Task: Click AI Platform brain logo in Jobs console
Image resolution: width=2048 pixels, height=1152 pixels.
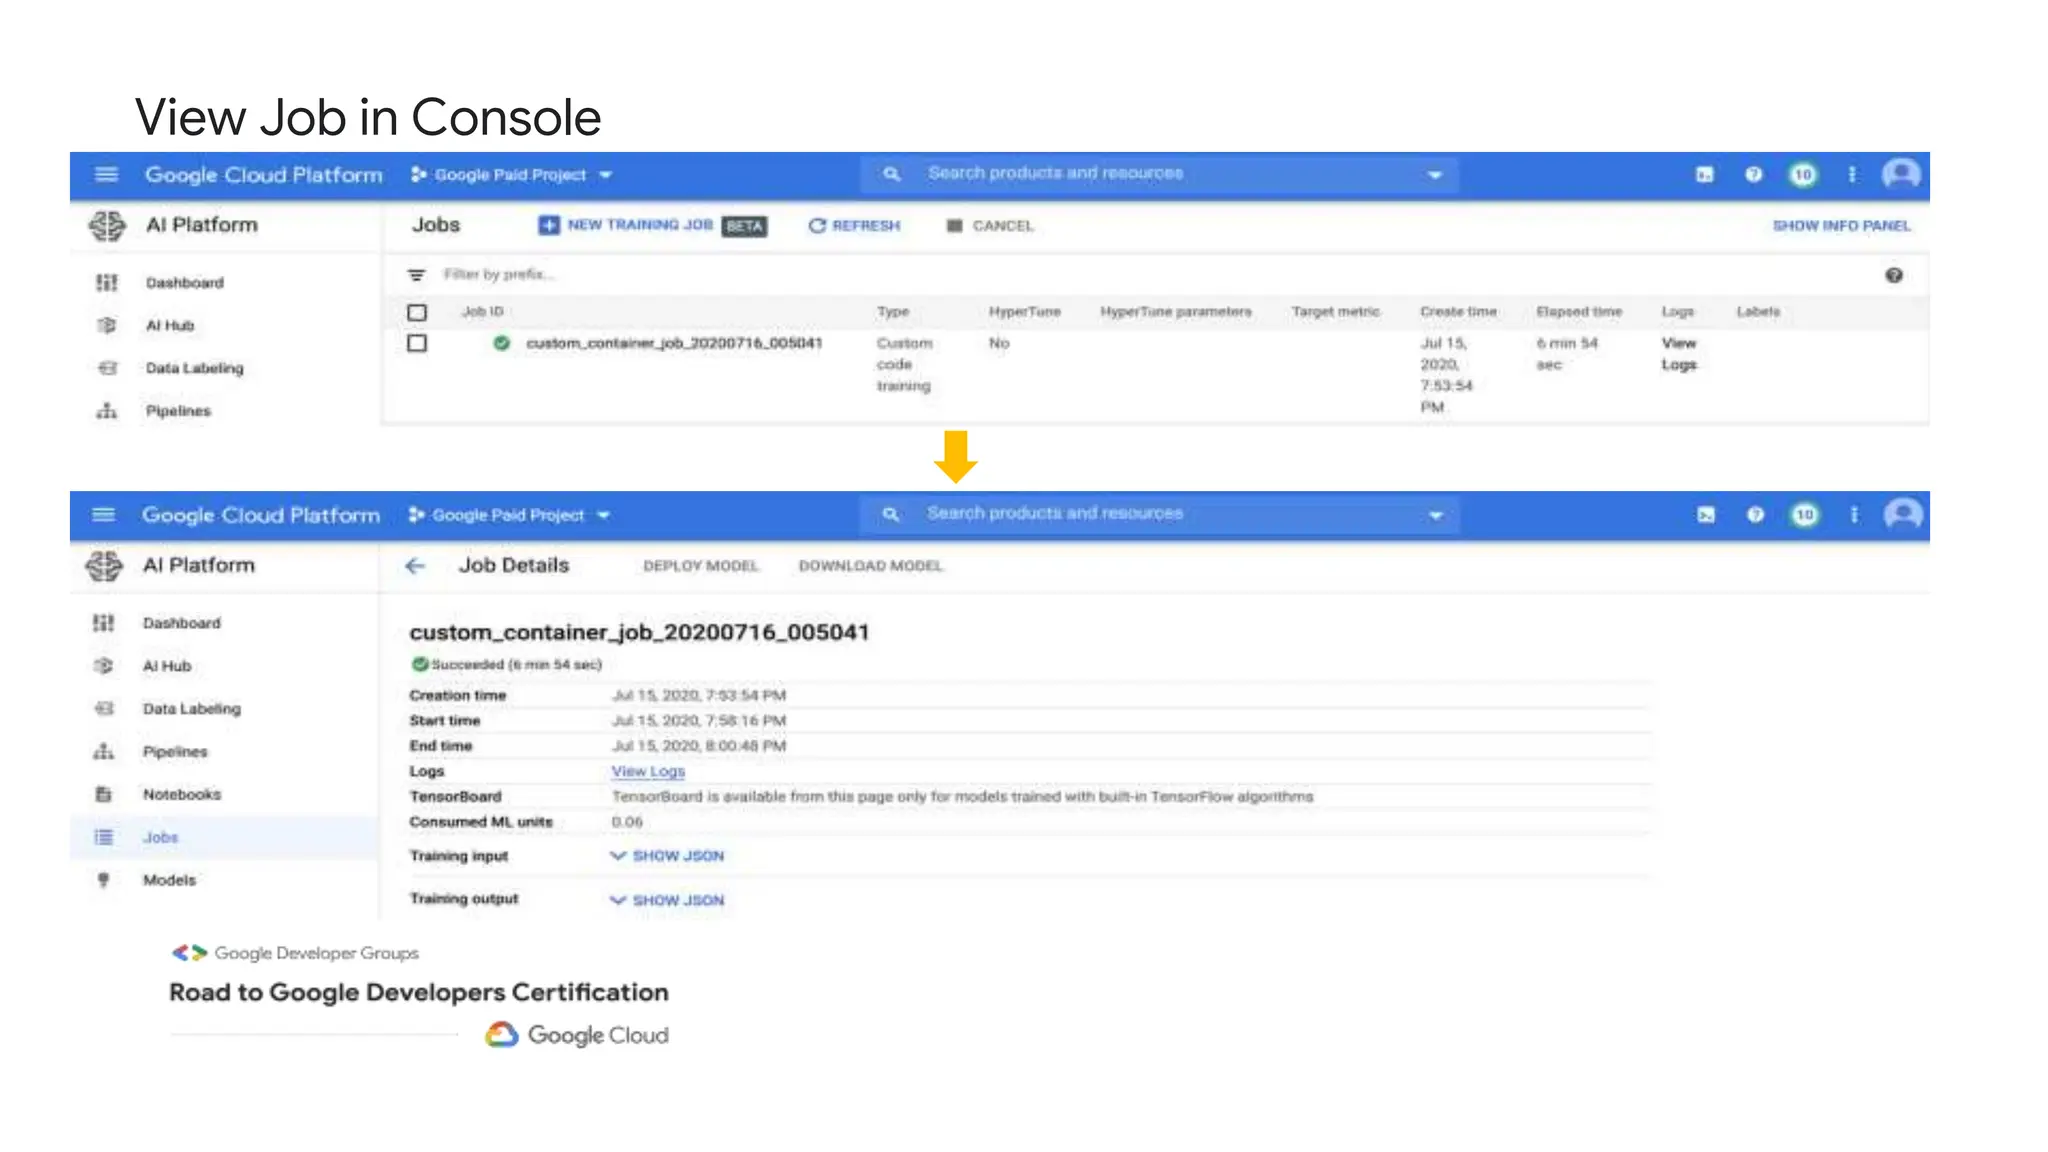Action: pos(107,226)
